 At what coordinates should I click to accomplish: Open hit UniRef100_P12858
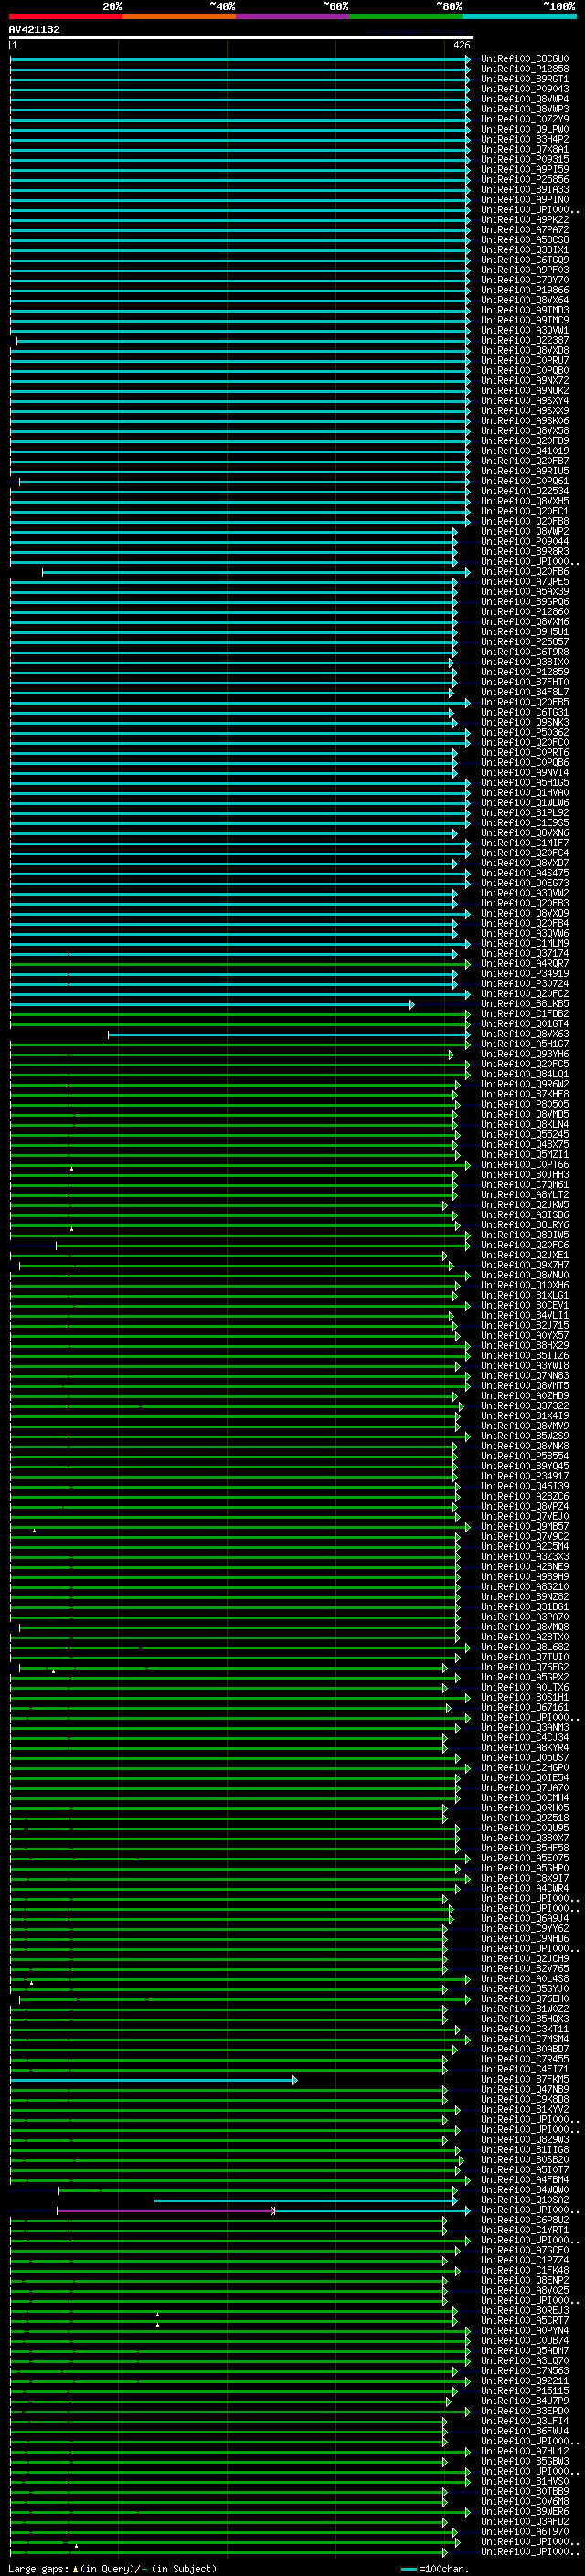(x=525, y=69)
